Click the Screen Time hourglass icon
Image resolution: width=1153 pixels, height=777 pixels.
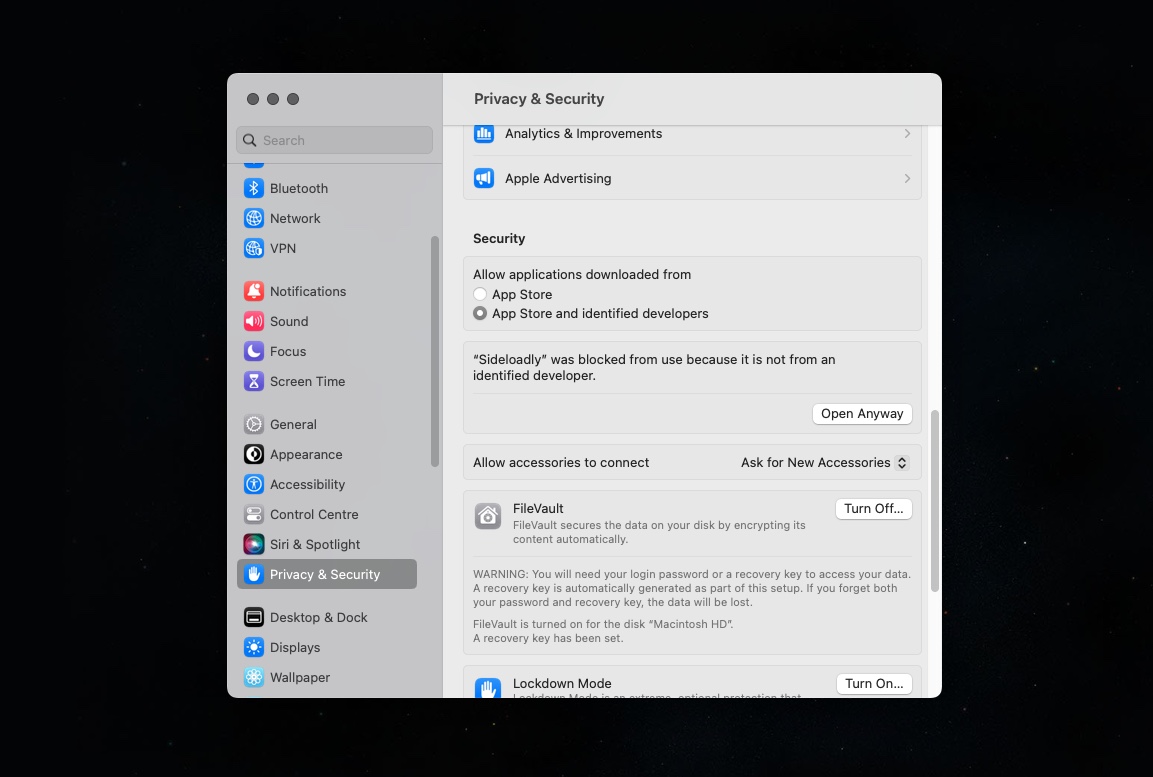pyautogui.click(x=254, y=382)
